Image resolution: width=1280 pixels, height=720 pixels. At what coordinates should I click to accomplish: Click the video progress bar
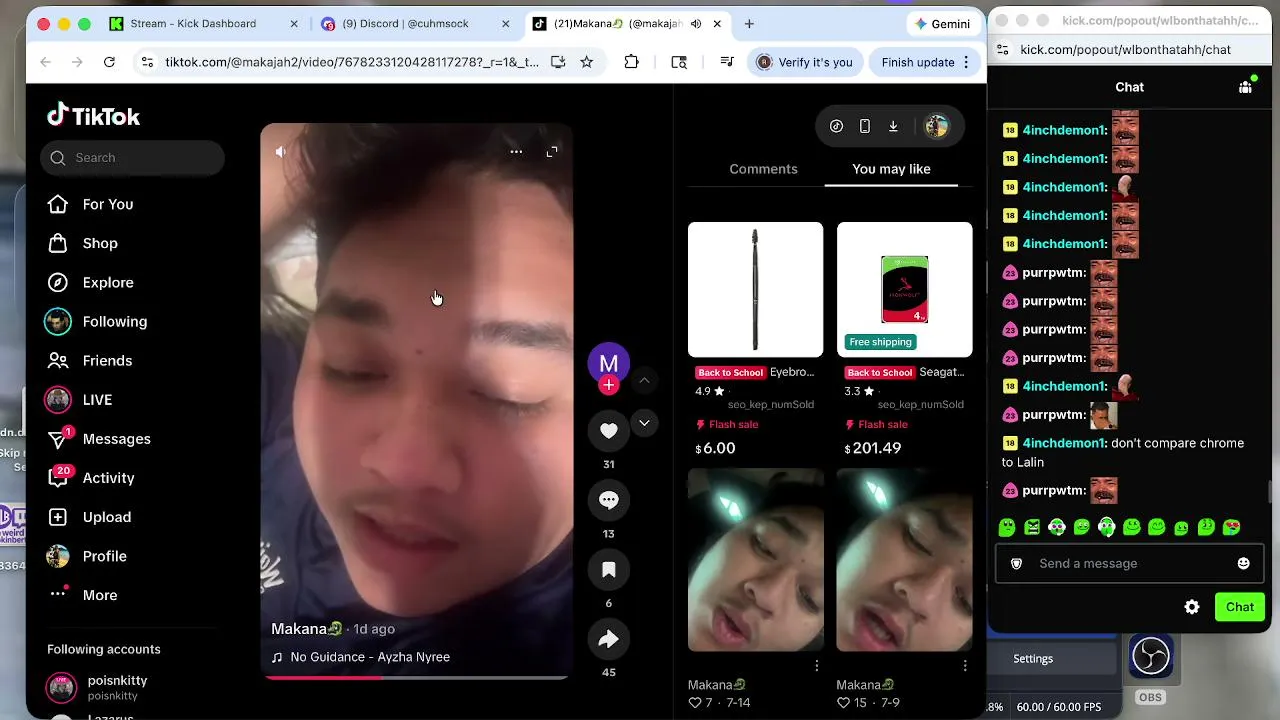(416, 677)
